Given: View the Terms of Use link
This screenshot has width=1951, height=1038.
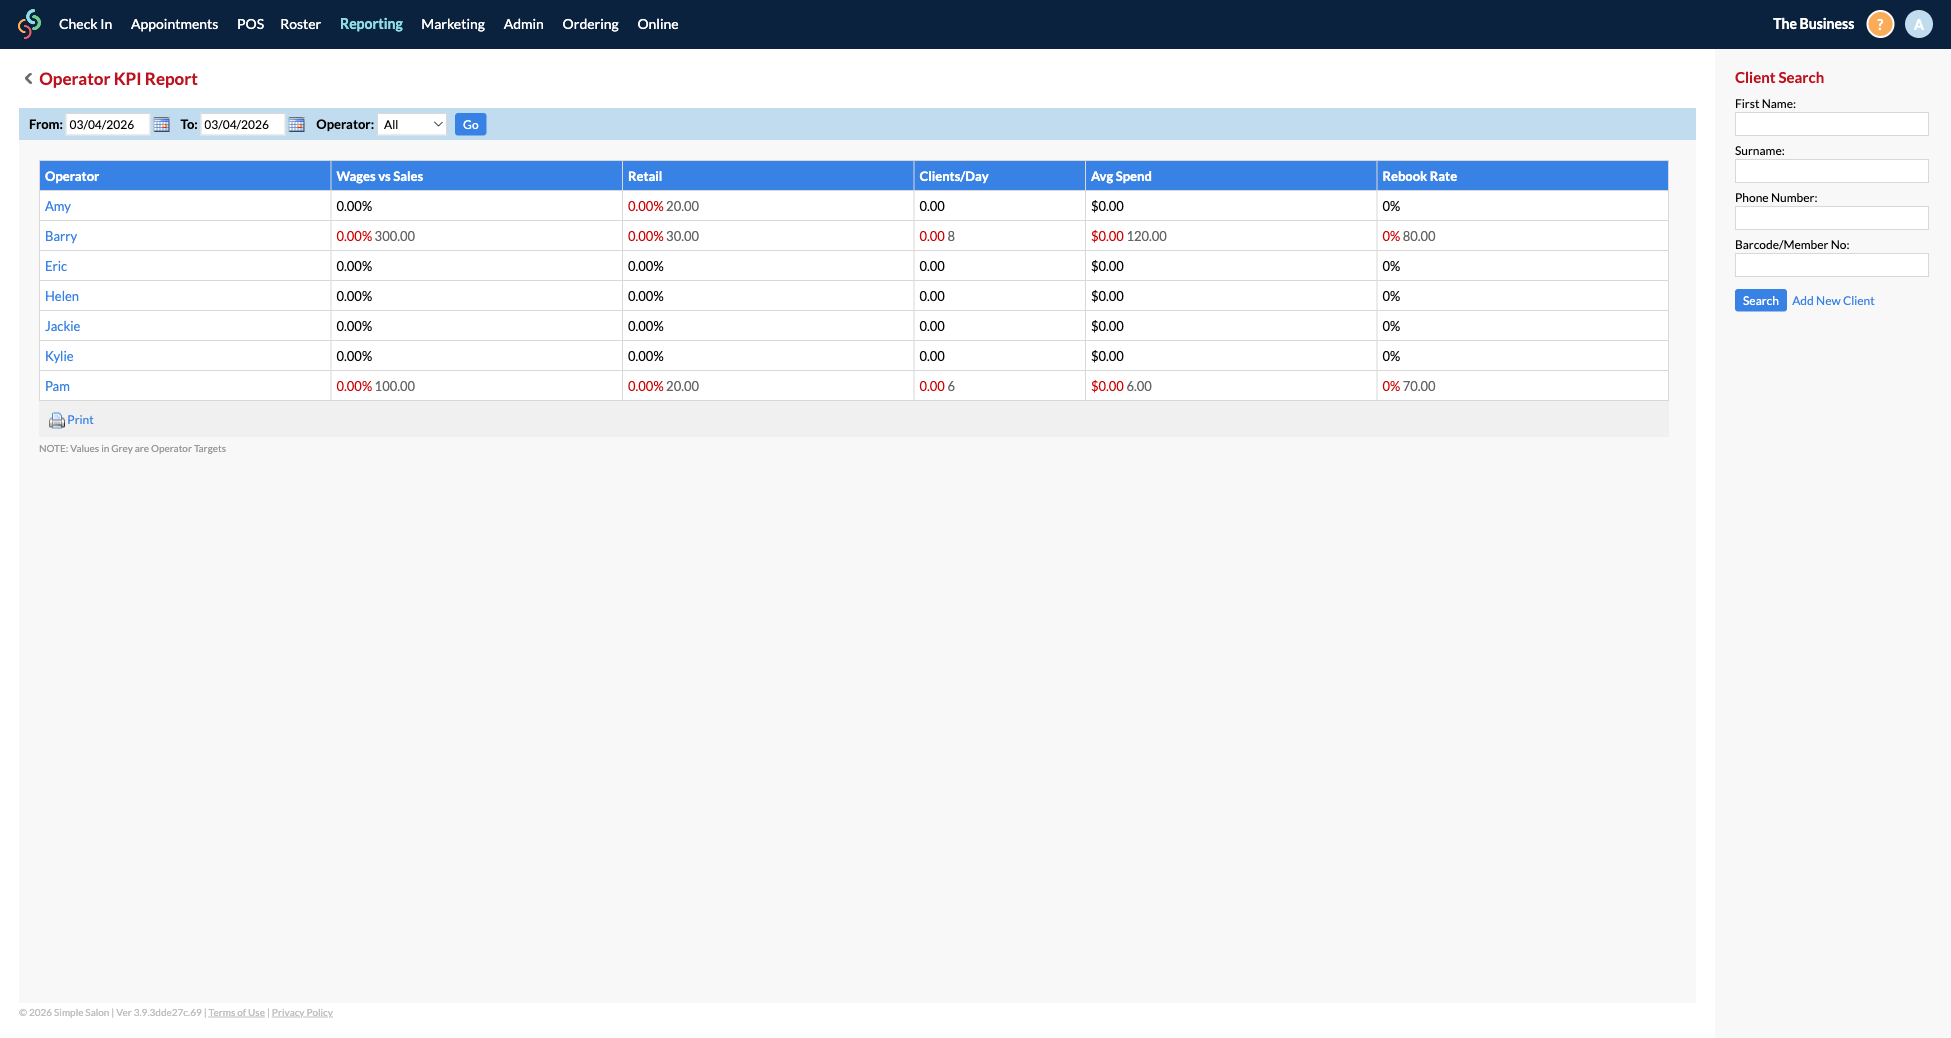Looking at the screenshot, I should click(x=236, y=1012).
